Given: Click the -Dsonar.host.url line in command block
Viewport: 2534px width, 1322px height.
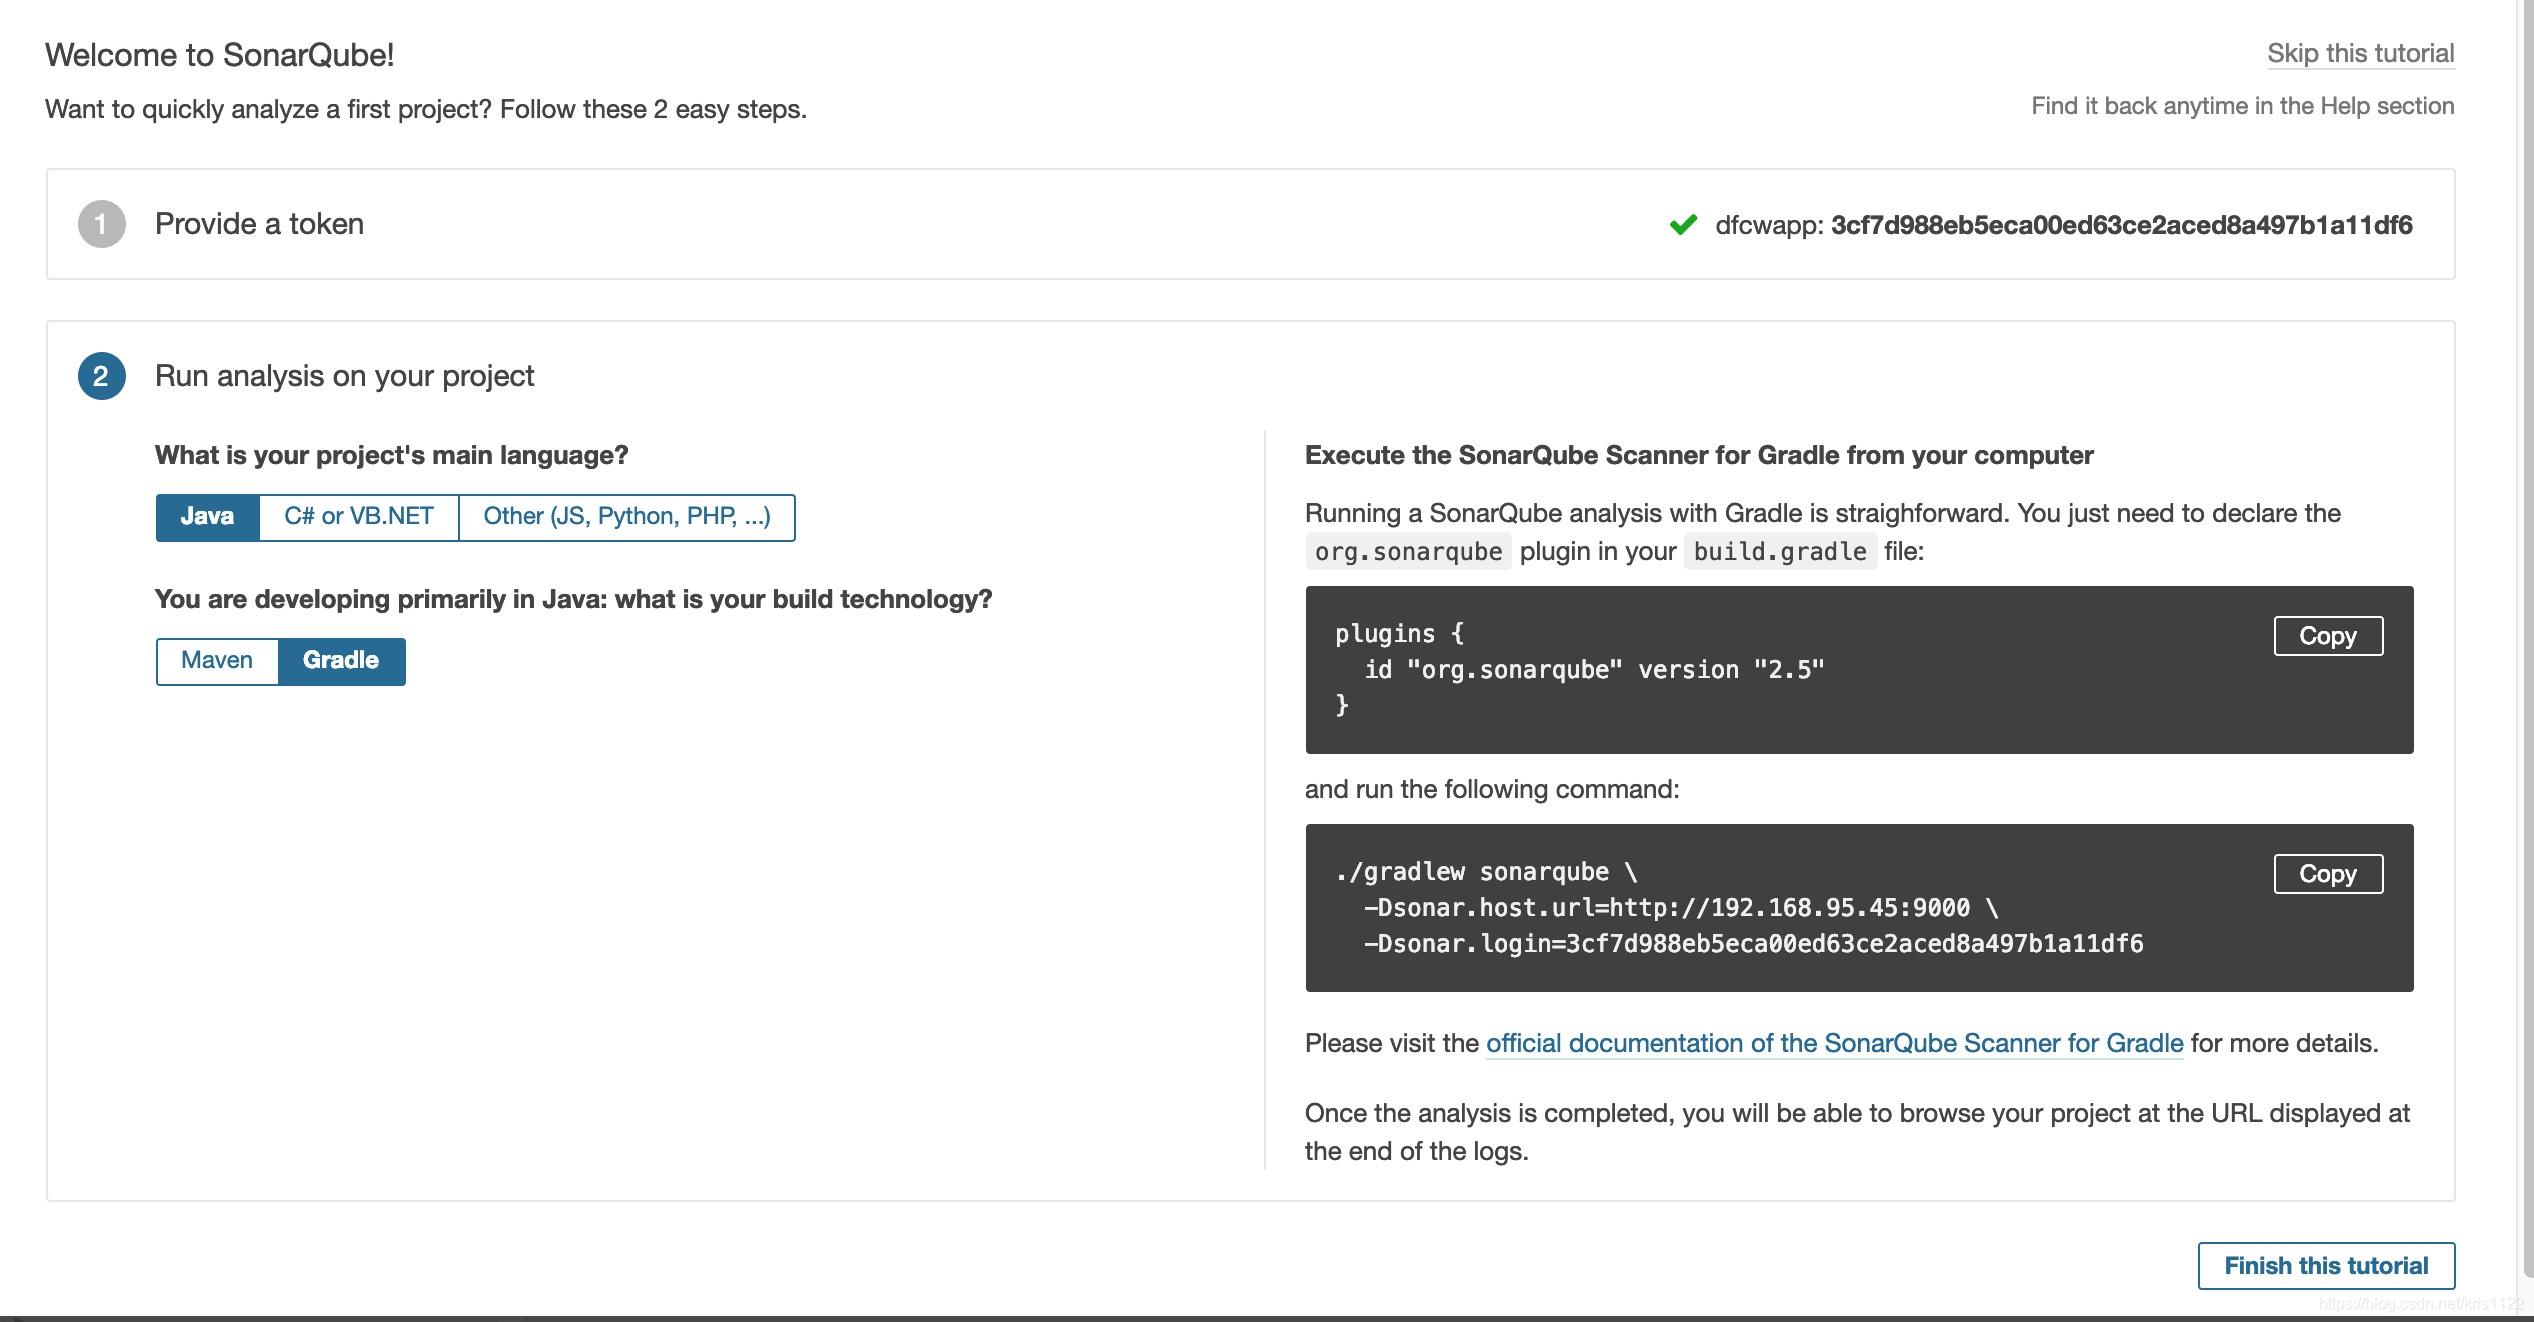Looking at the screenshot, I should coord(1681,908).
